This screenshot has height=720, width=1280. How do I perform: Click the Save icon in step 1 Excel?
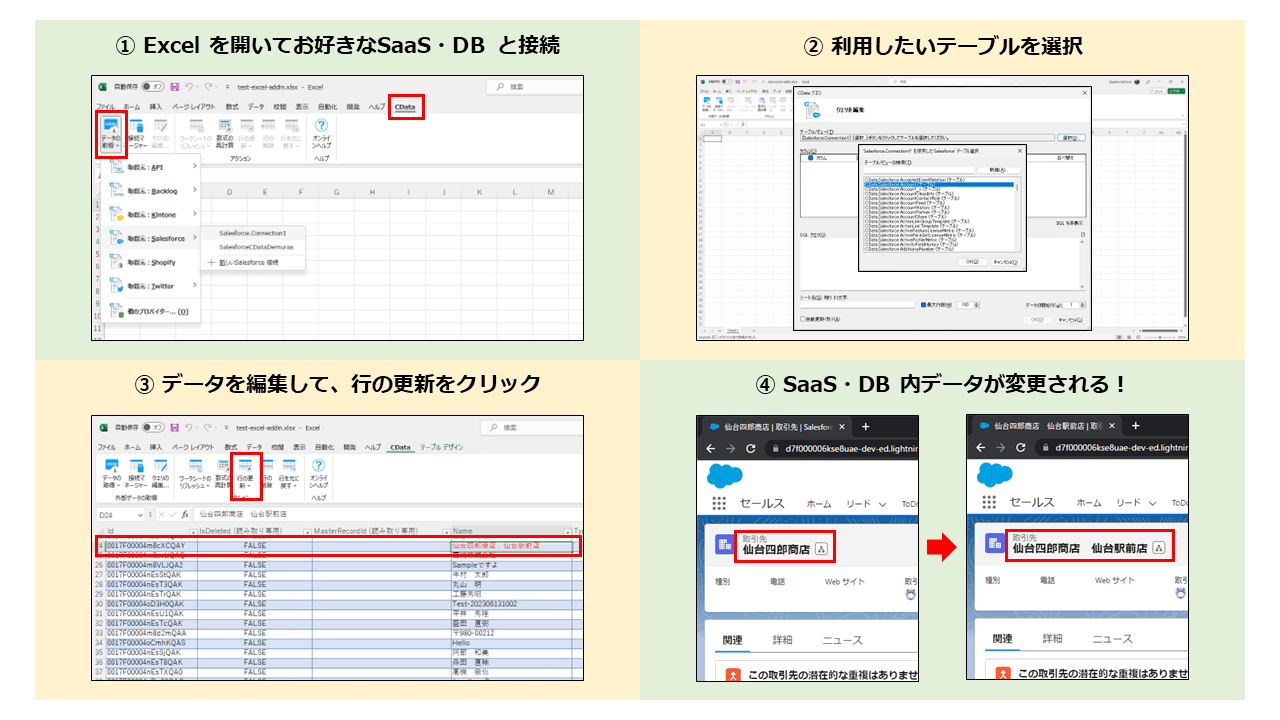pyautogui.click(x=175, y=87)
